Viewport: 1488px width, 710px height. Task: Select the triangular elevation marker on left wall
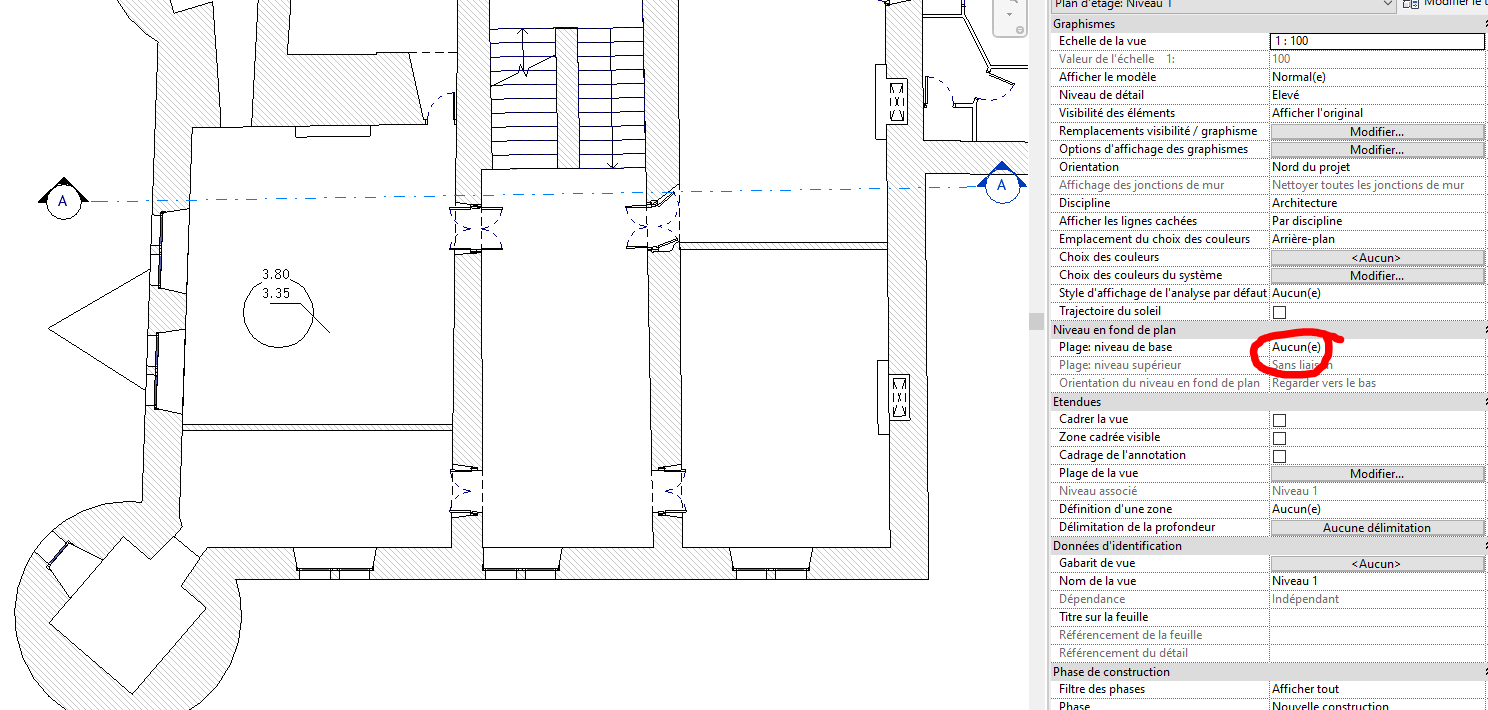[98, 328]
